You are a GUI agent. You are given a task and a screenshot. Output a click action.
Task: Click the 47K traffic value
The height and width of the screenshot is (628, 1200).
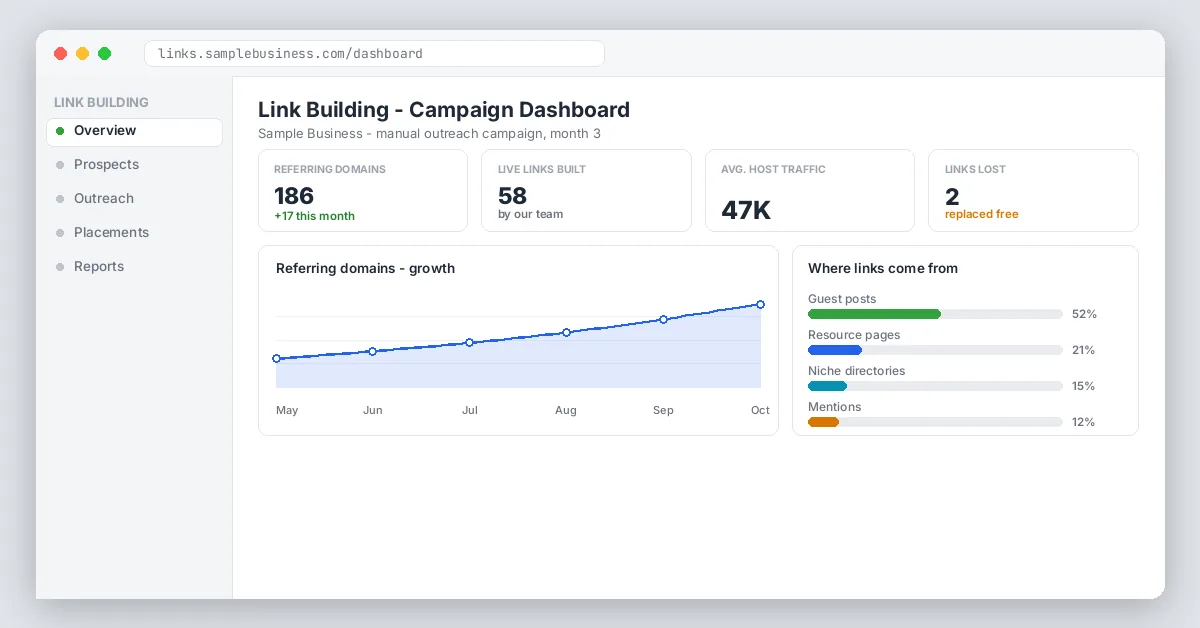(x=746, y=211)
